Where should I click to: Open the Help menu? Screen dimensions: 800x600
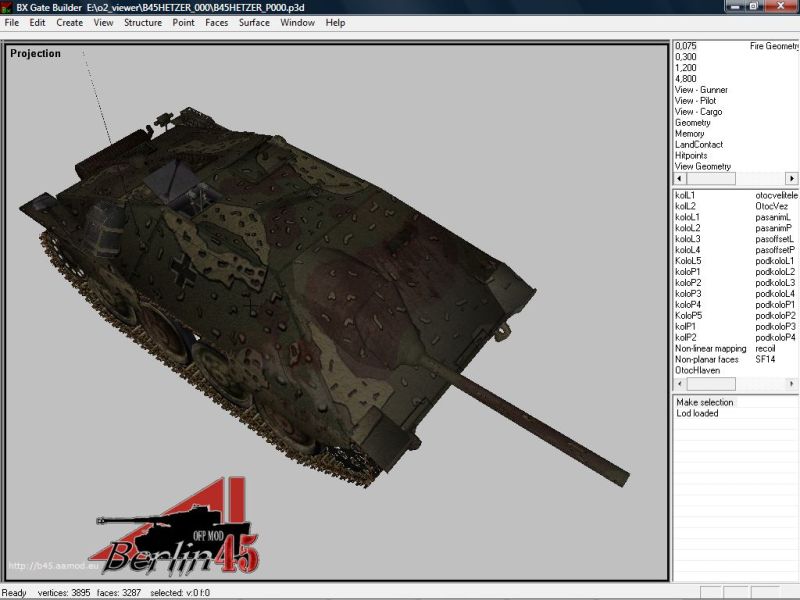(335, 22)
